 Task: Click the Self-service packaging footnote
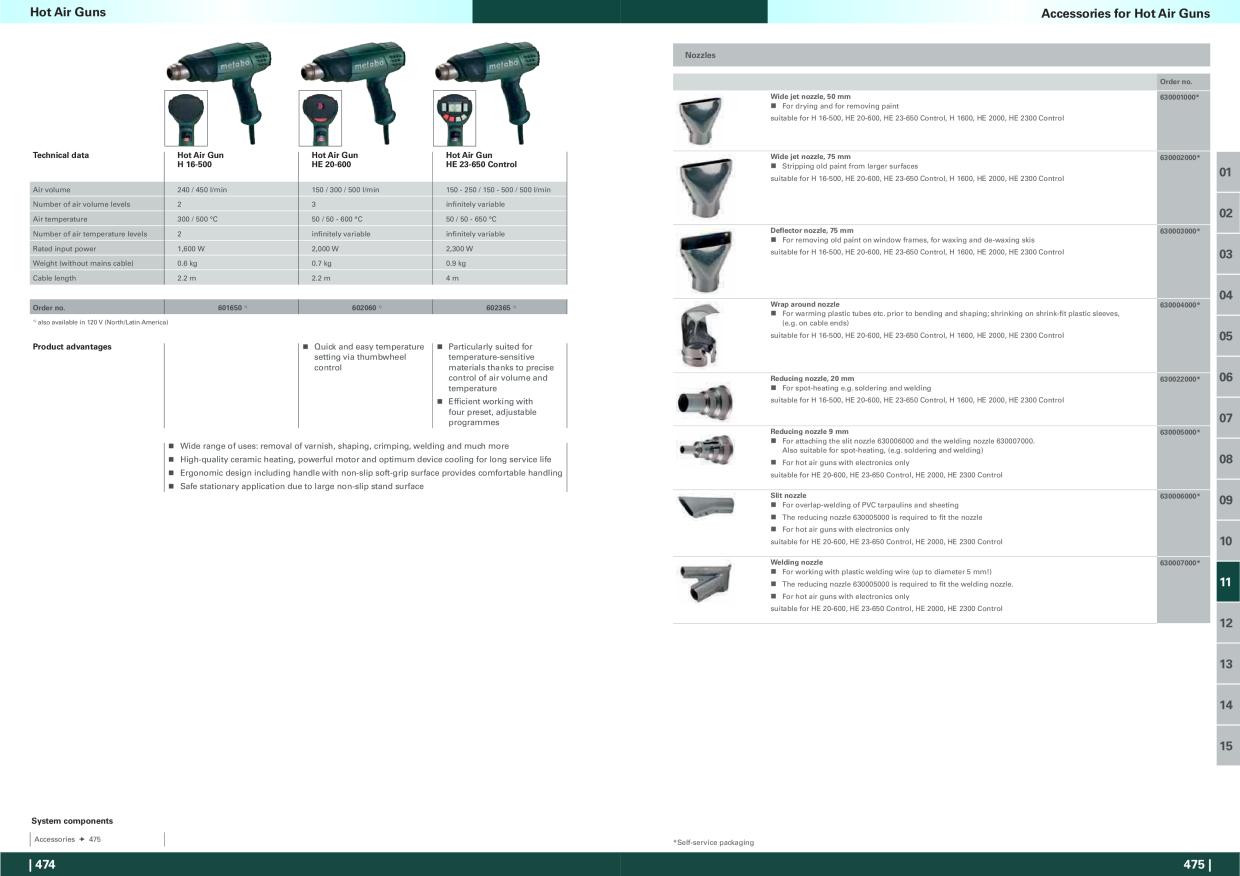point(714,843)
